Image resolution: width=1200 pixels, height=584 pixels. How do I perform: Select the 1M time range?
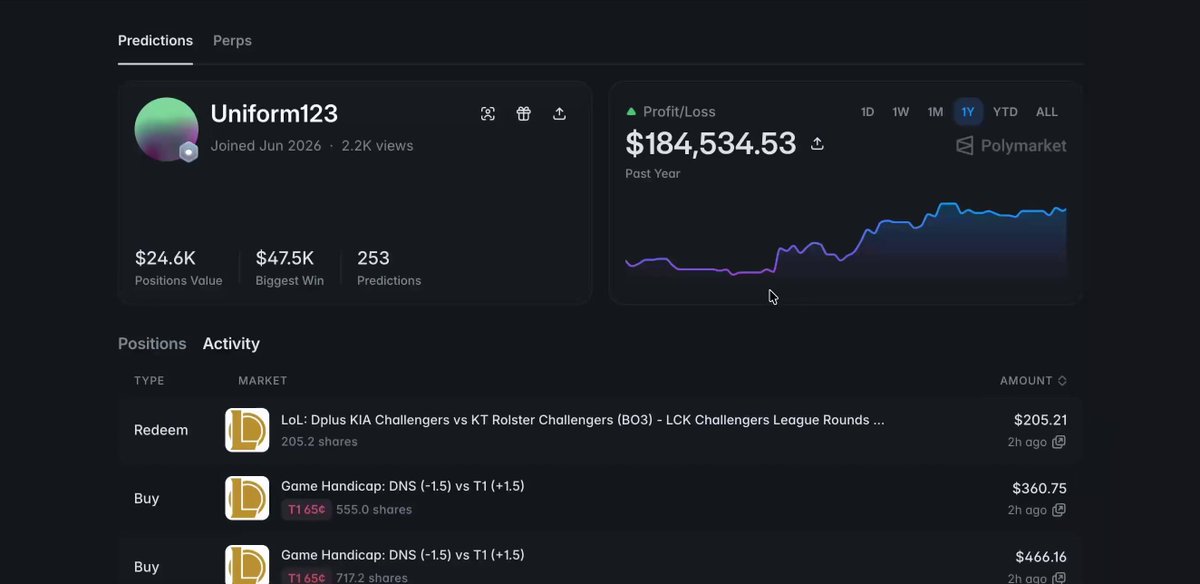pyautogui.click(x=935, y=112)
